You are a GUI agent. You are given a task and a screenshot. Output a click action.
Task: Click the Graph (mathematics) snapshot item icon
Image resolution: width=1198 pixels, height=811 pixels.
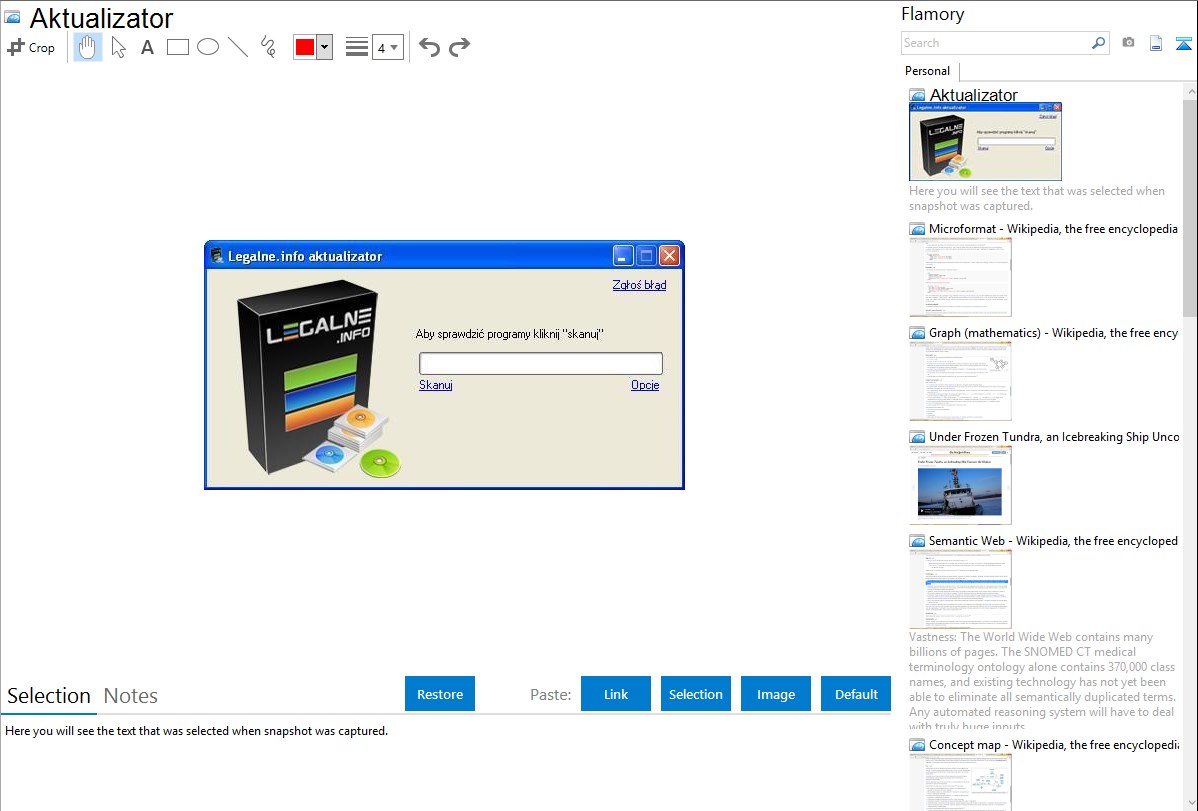tap(917, 333)
